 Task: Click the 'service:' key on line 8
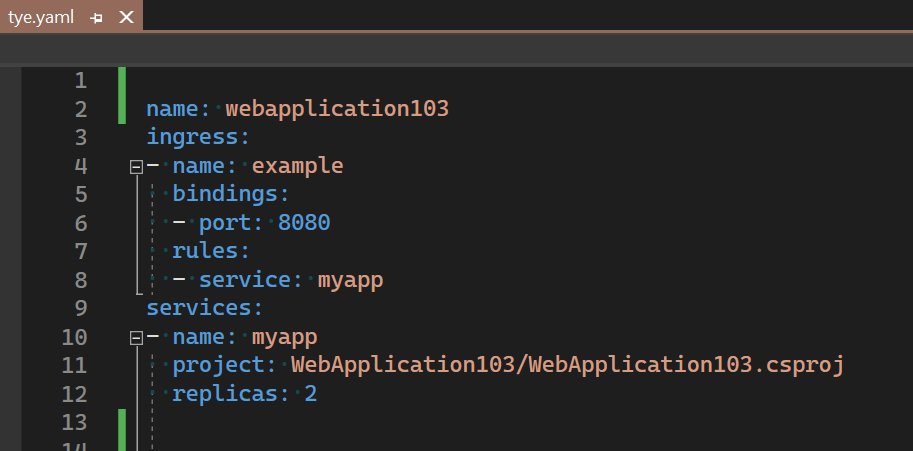[x=251, y=279]
